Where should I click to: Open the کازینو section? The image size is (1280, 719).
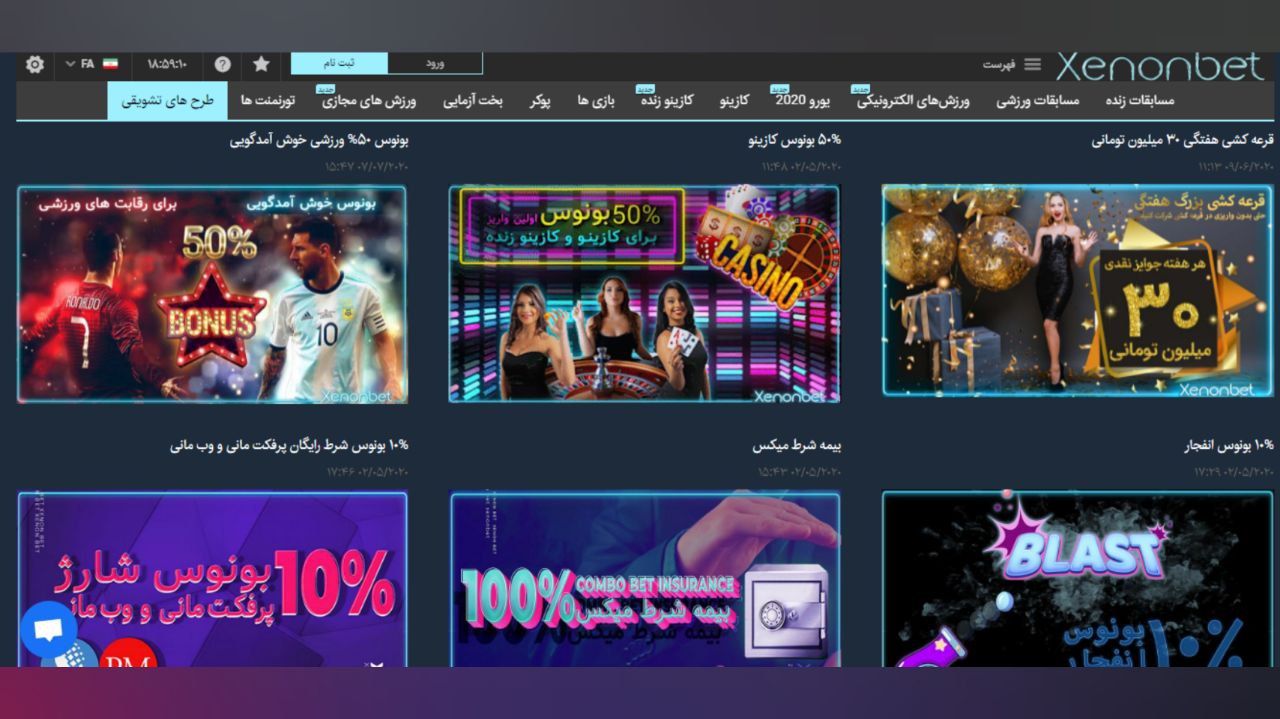click(x=737, y=101)
